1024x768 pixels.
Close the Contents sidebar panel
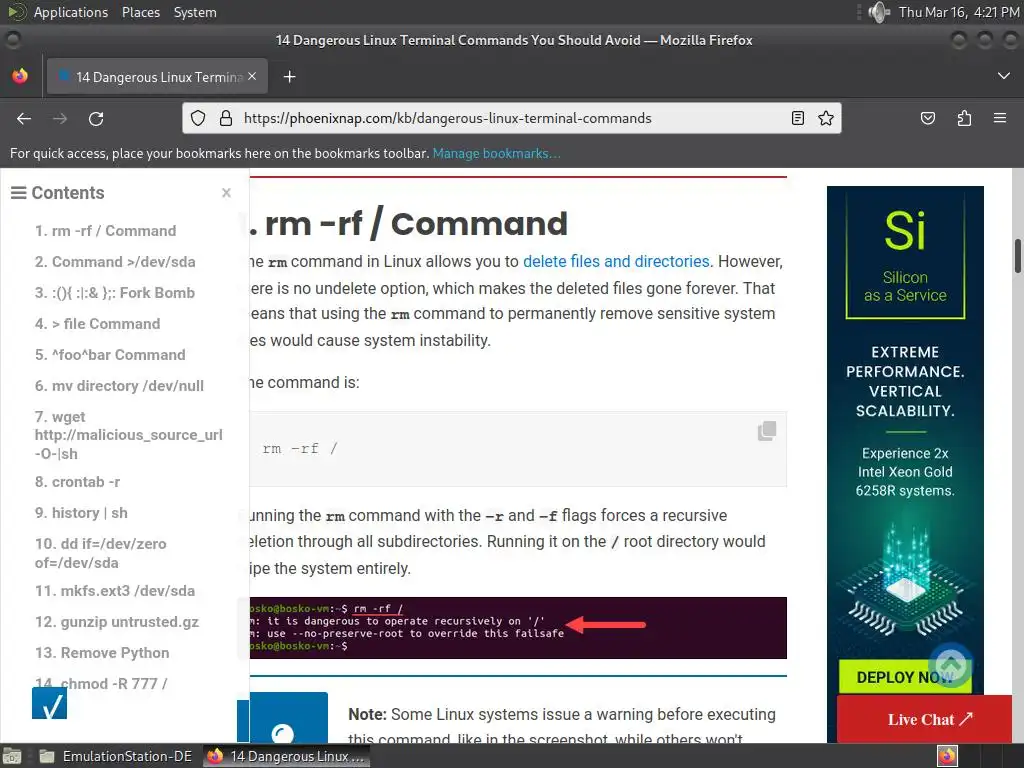226,193
